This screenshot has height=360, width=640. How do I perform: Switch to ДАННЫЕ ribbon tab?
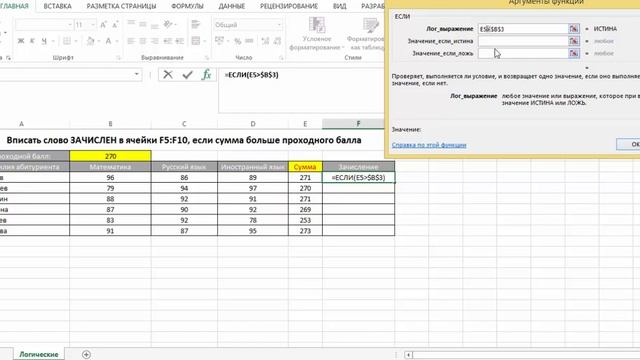pos(232,6)
